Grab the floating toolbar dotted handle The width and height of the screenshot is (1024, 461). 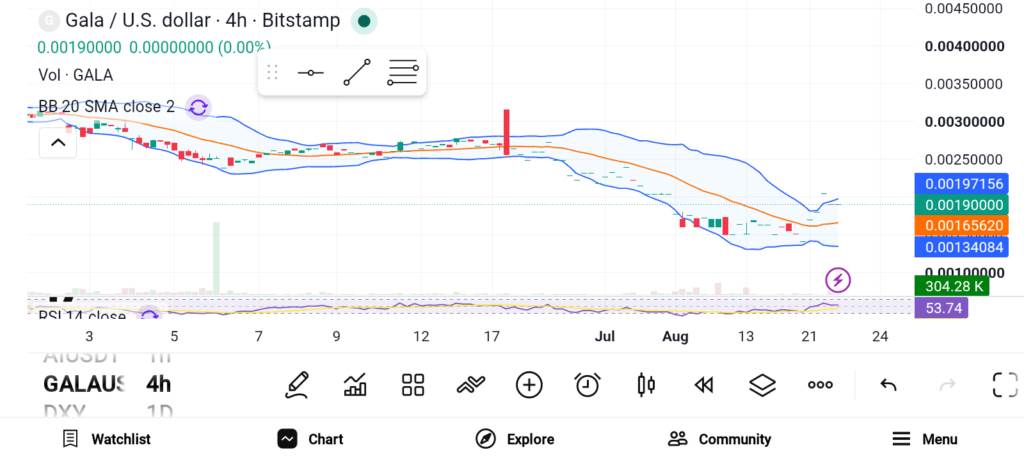pyautogui.click(x=272, y=72)
